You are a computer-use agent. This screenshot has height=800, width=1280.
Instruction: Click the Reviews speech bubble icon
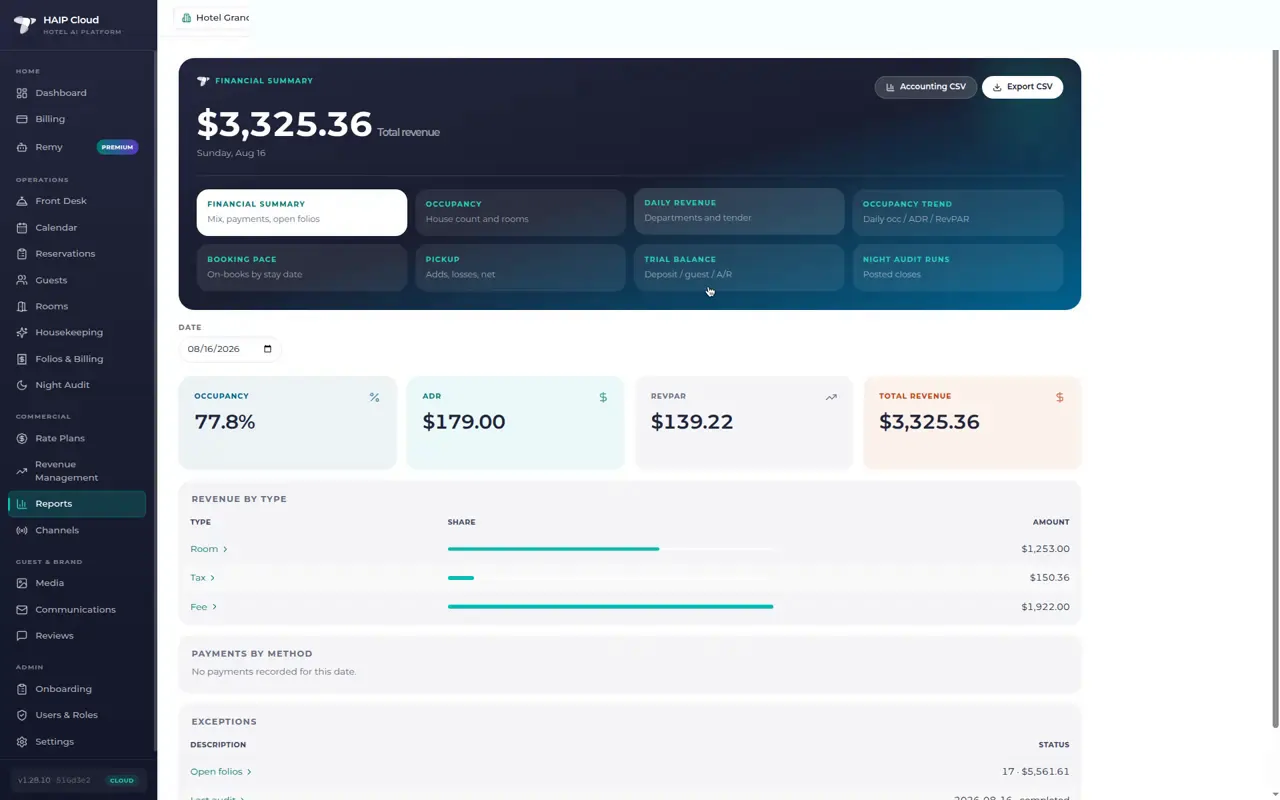[22, 635]
